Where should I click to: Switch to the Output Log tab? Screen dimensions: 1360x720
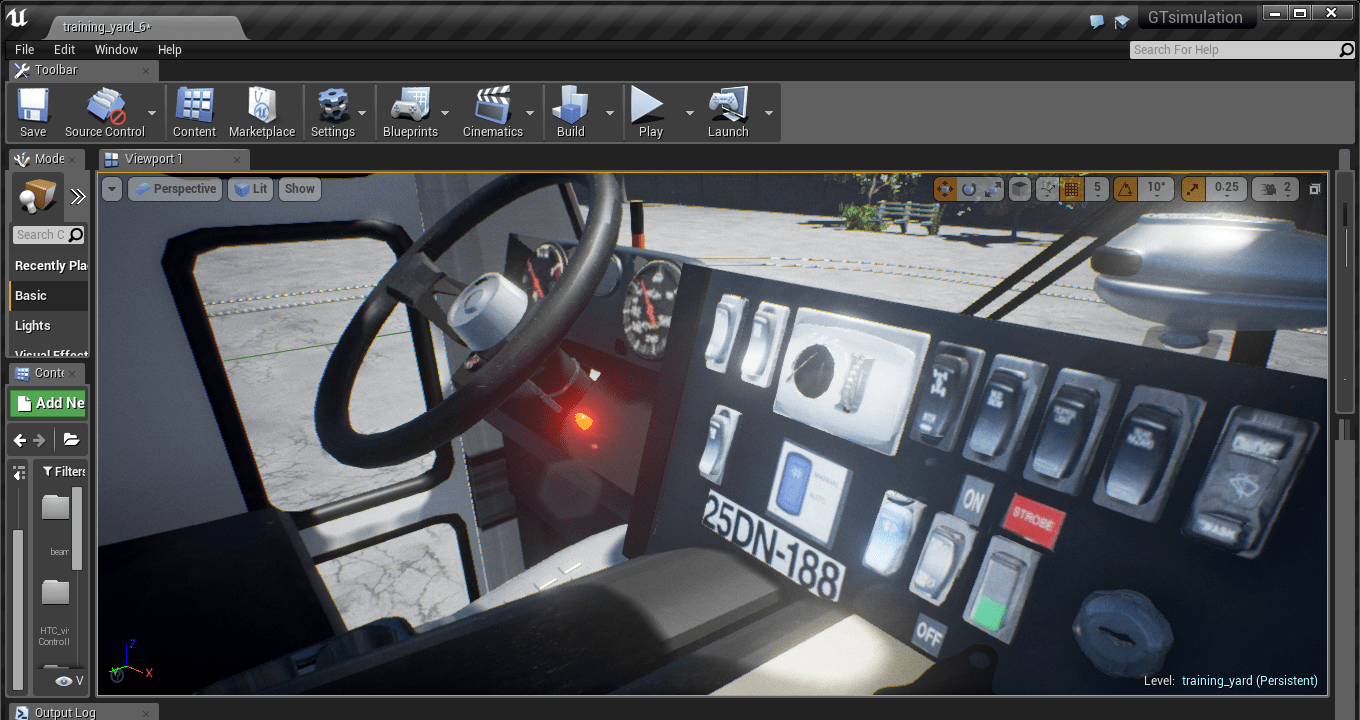tap(65, 712)
